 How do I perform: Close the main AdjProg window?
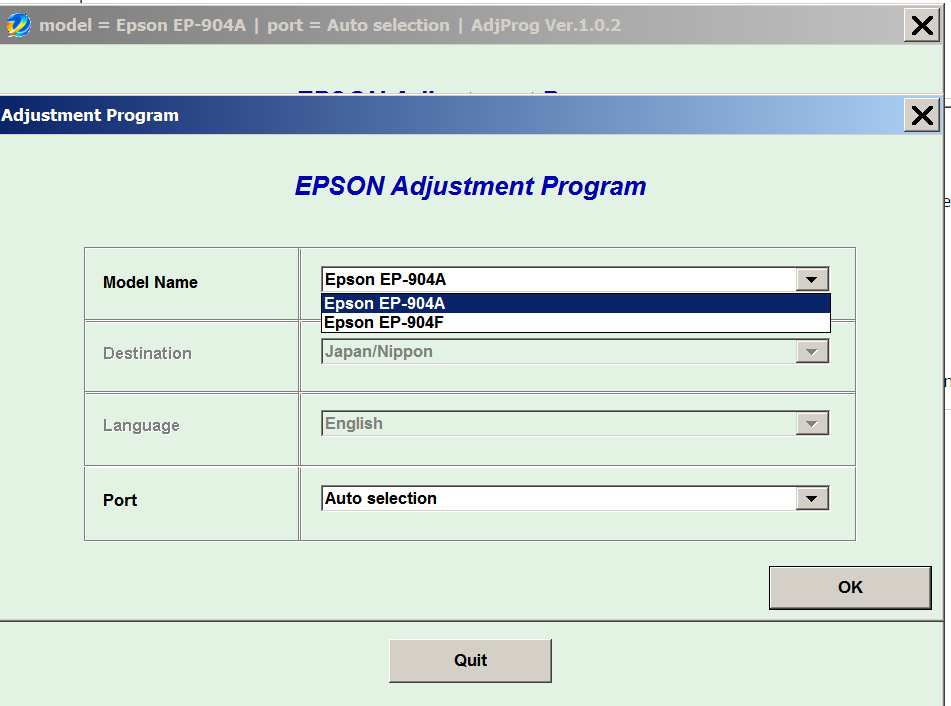click(x=922, y=25)
